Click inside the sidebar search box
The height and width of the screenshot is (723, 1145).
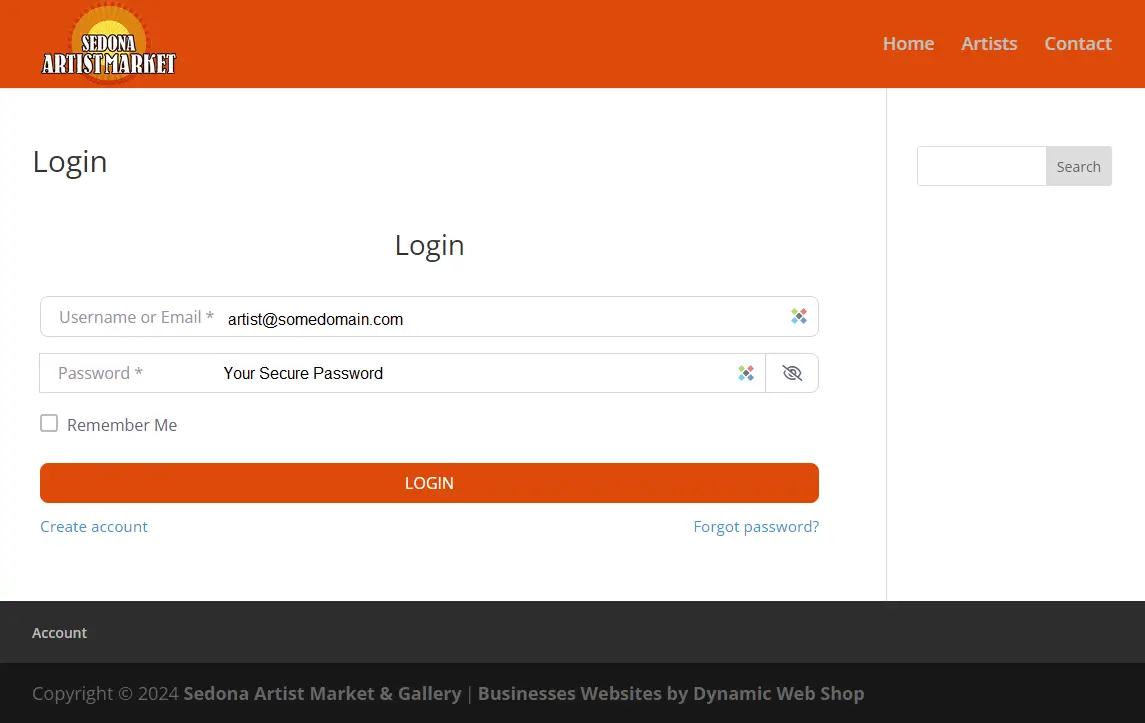(981, 167)
